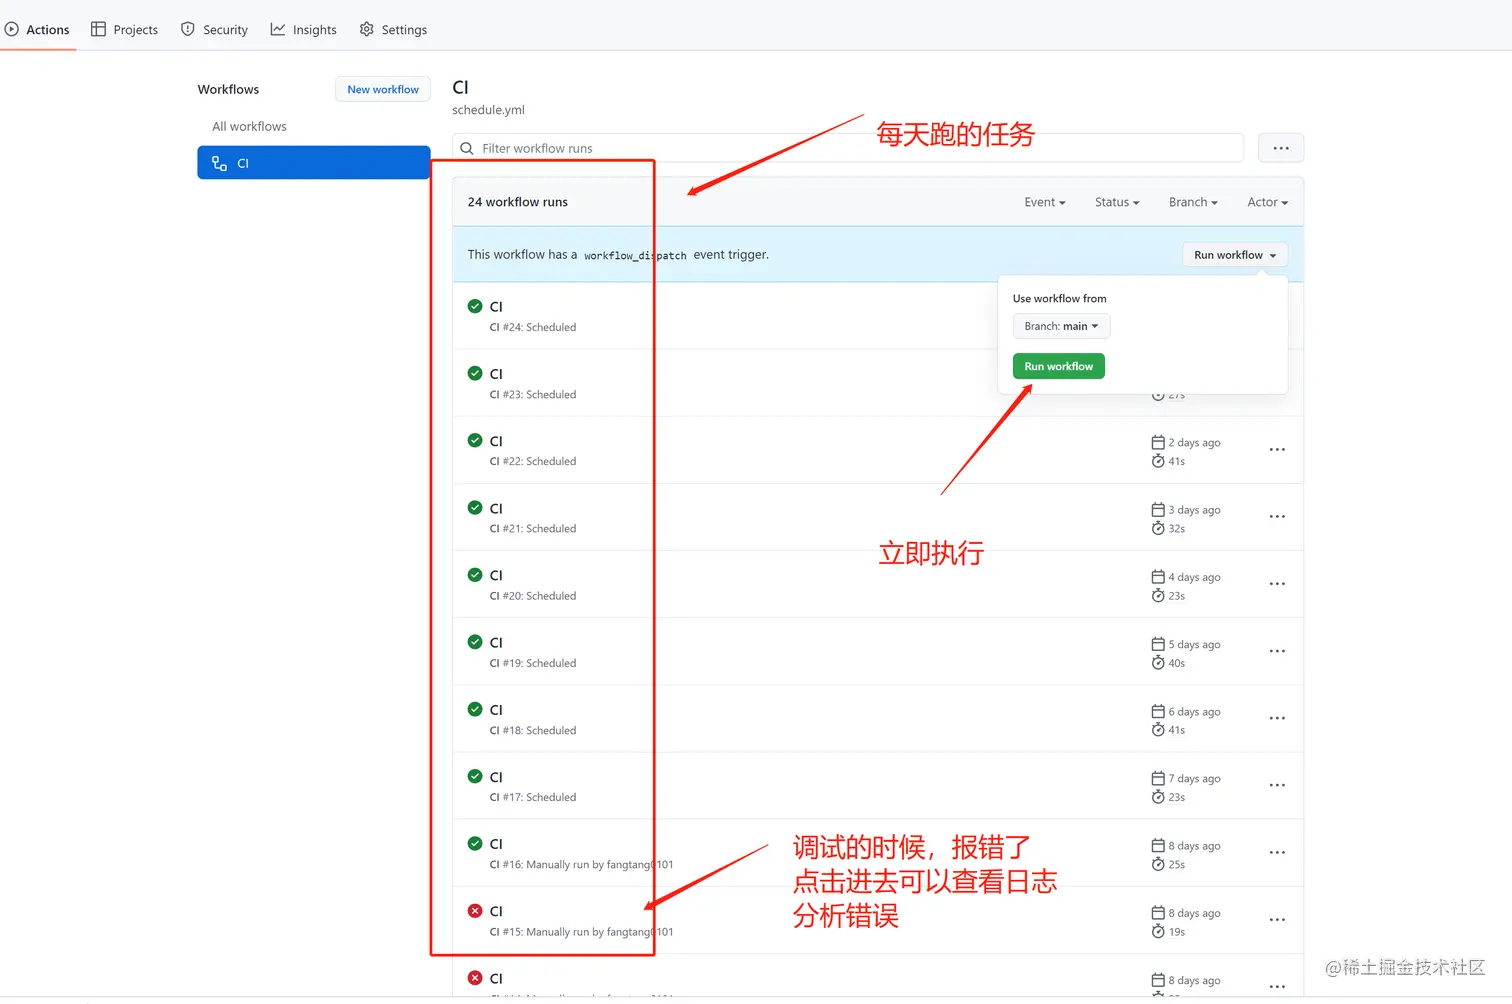Viewport: 1512px width, 1004px height.
Task: Click the New workflow button
Action: click(383, 89)
